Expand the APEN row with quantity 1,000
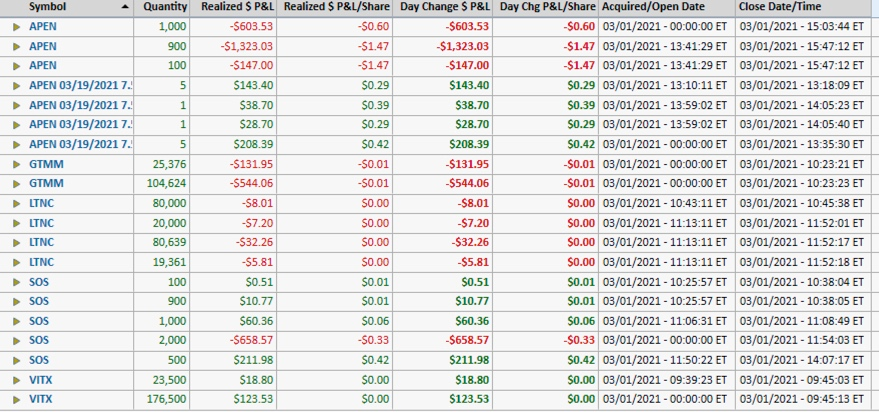The height and width of the screenshot is (412, 879). (x=16, y=26)
